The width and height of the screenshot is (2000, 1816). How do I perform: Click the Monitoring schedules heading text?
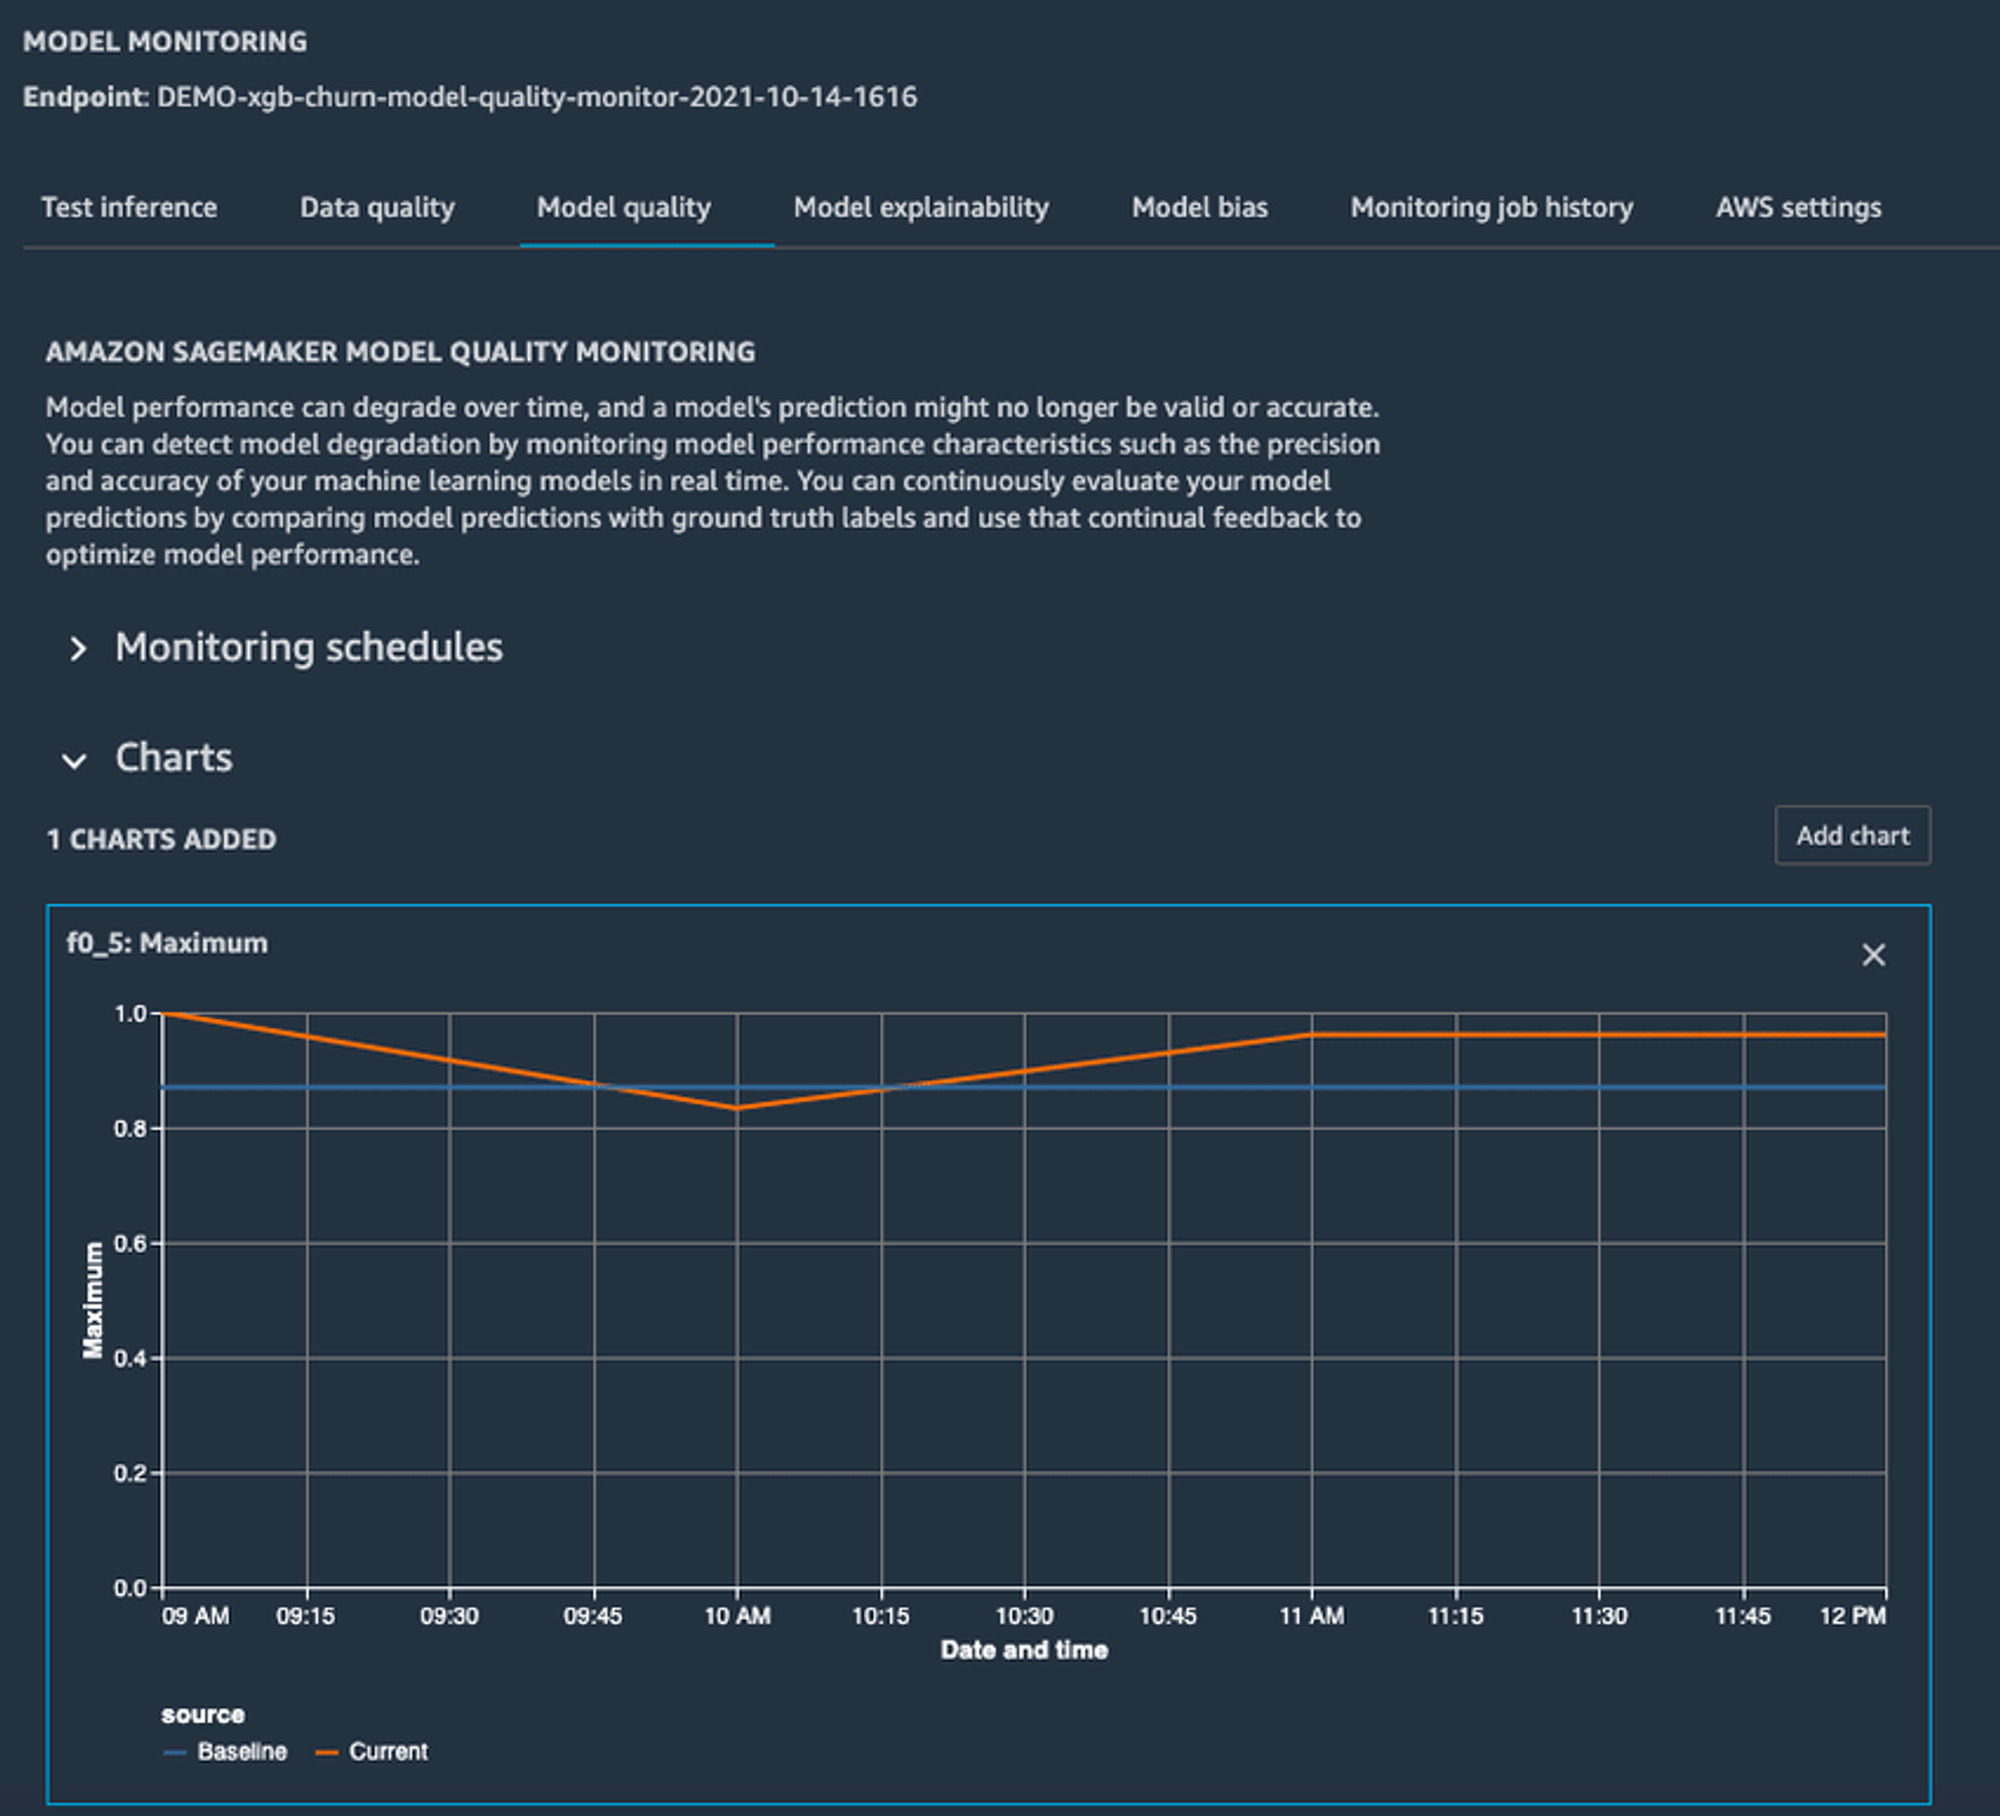point(309,647)
